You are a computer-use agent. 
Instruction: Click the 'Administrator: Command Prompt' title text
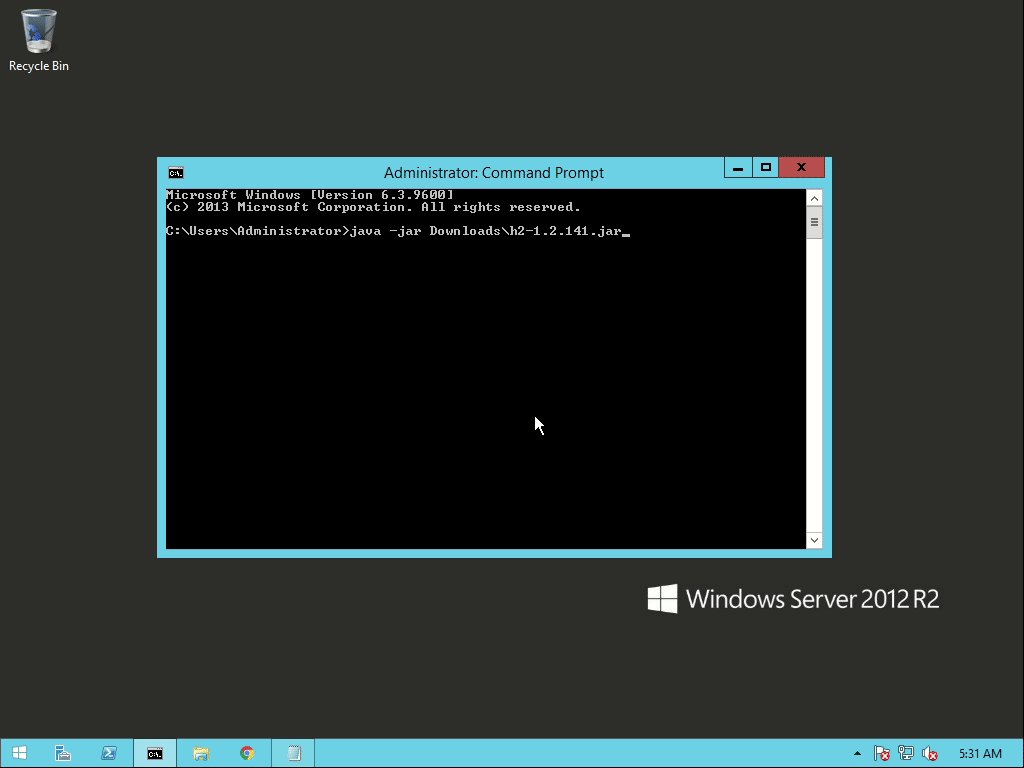[494, 172]
